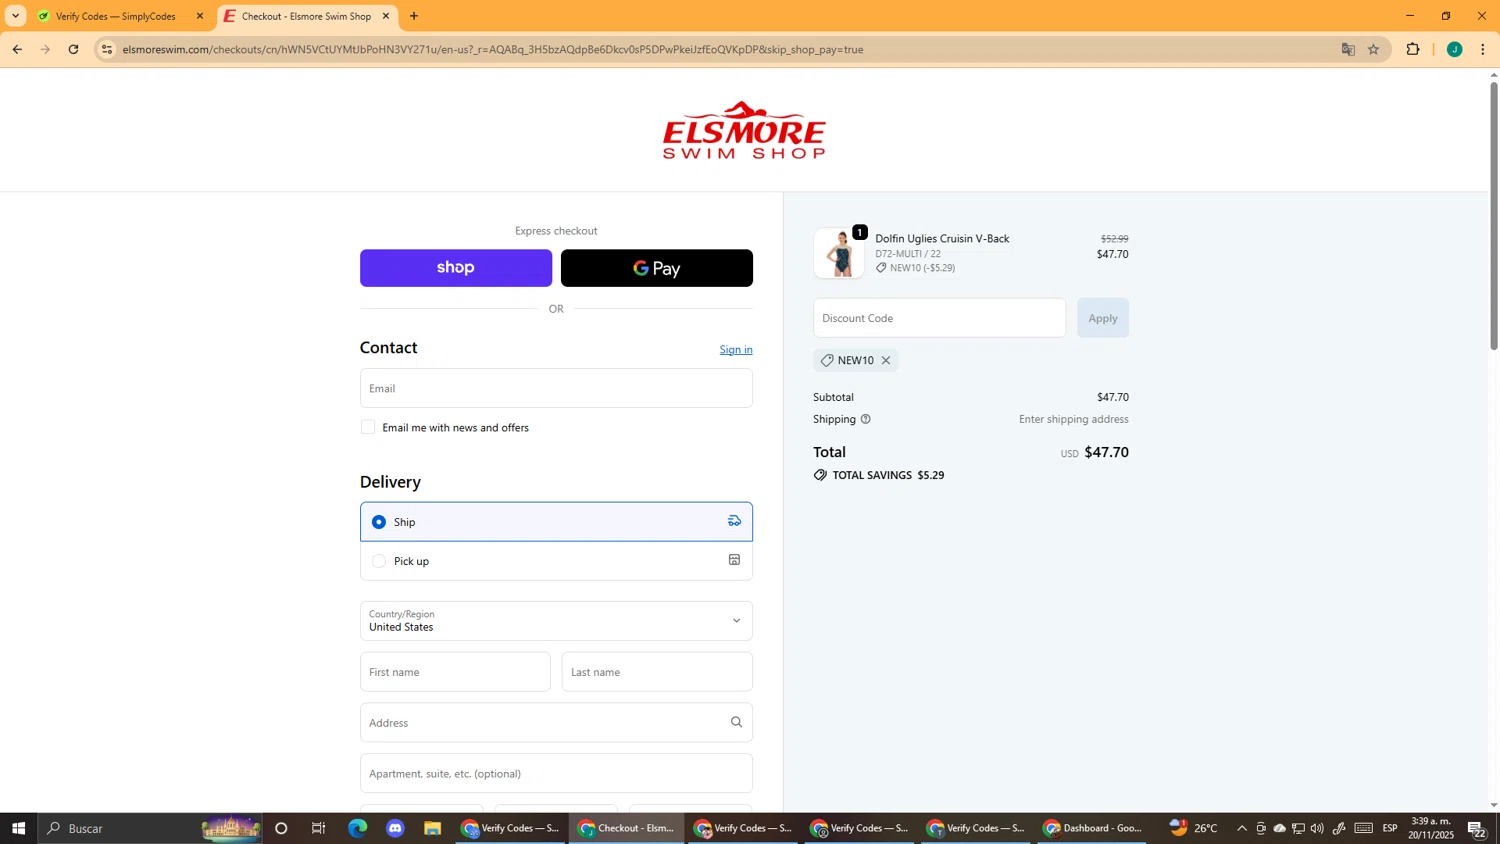Click the Cortana circle icon on taskbar
This screenshot has width=1500, height=844.
click(281, 828)
